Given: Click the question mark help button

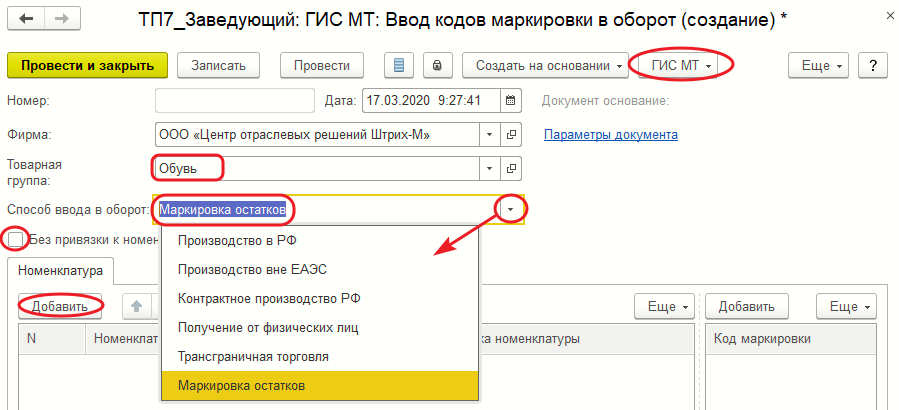Looking at the screenshot, I should point(873,65).
